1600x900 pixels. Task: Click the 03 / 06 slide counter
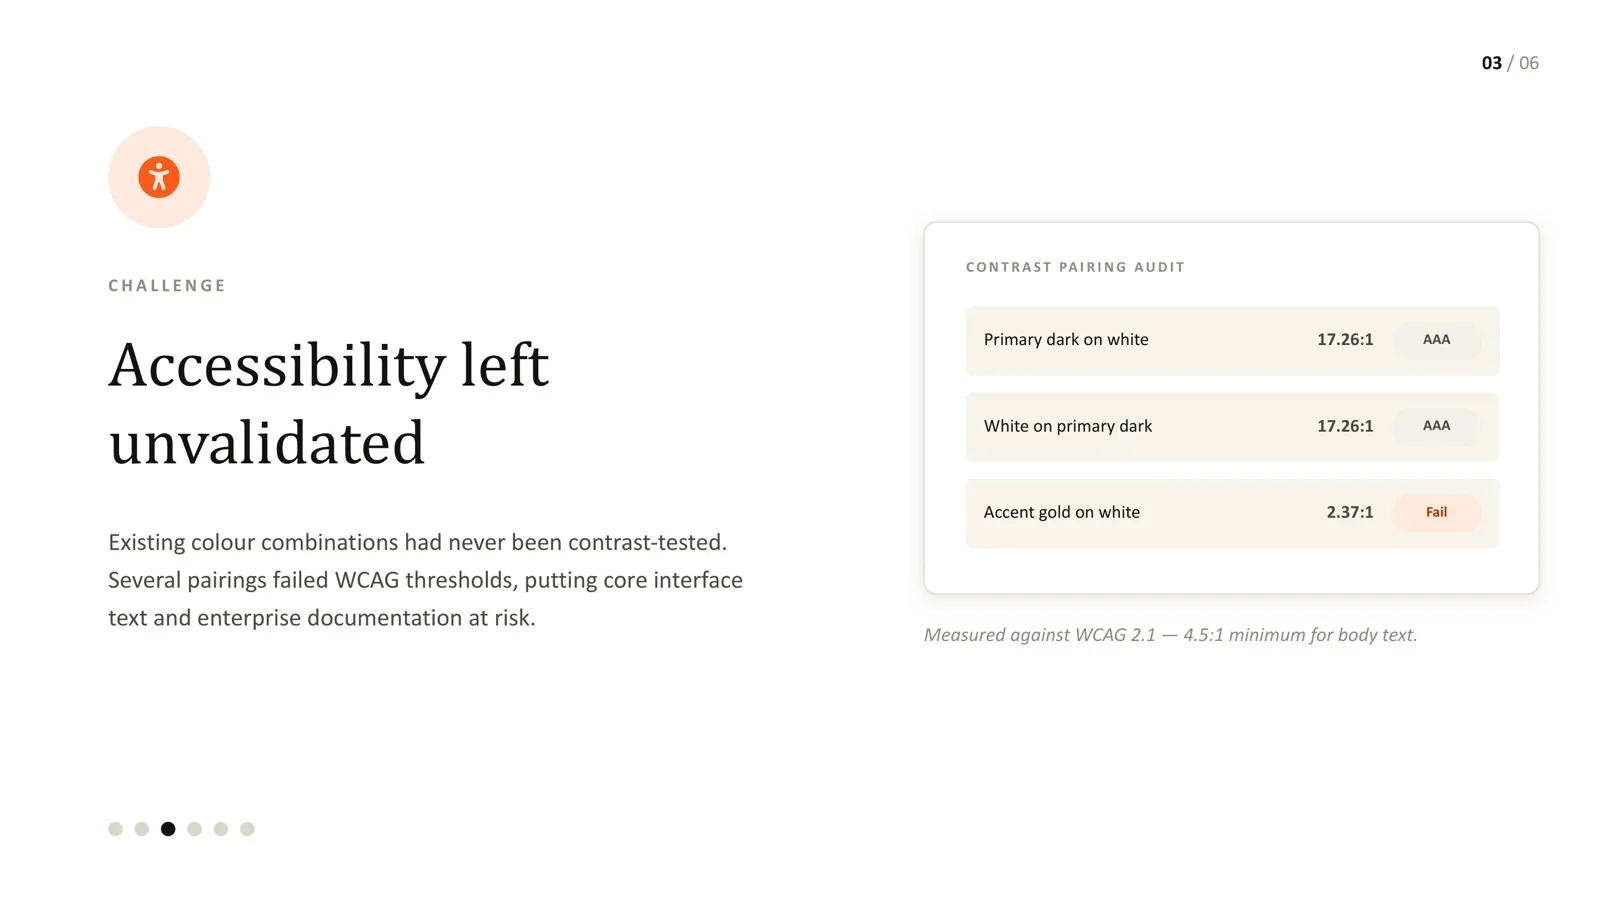point(1510,63)
